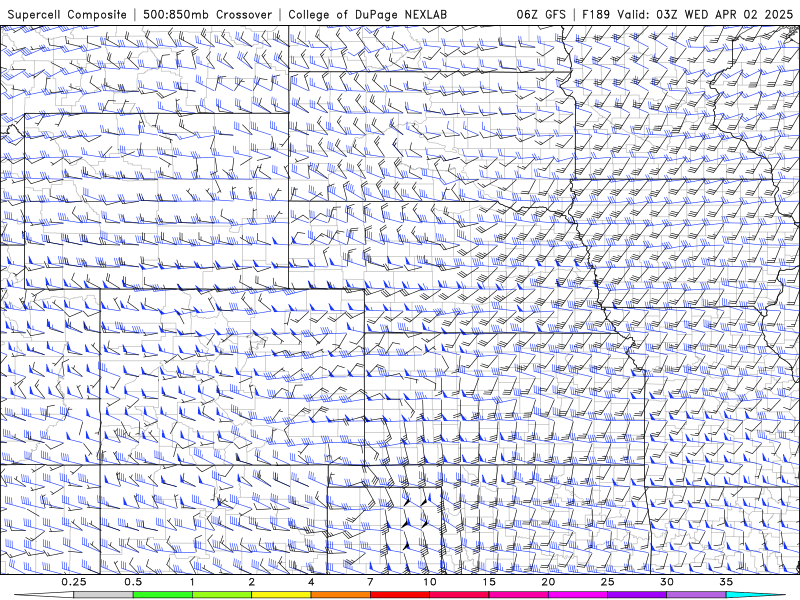Click legend value 30
This screenshot has width=800, height=600.
click(666, 582)
